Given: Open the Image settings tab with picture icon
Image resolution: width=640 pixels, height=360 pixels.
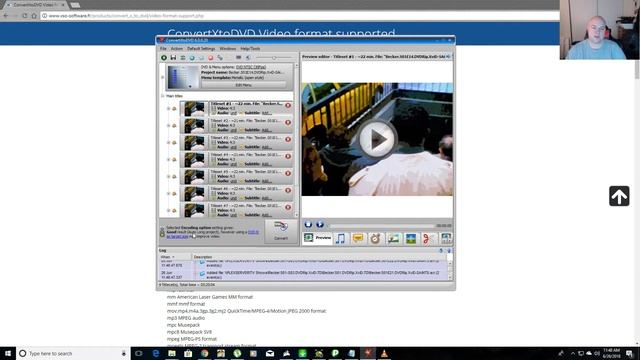Looking at the screenshot, I should click(x=393, y=238).
